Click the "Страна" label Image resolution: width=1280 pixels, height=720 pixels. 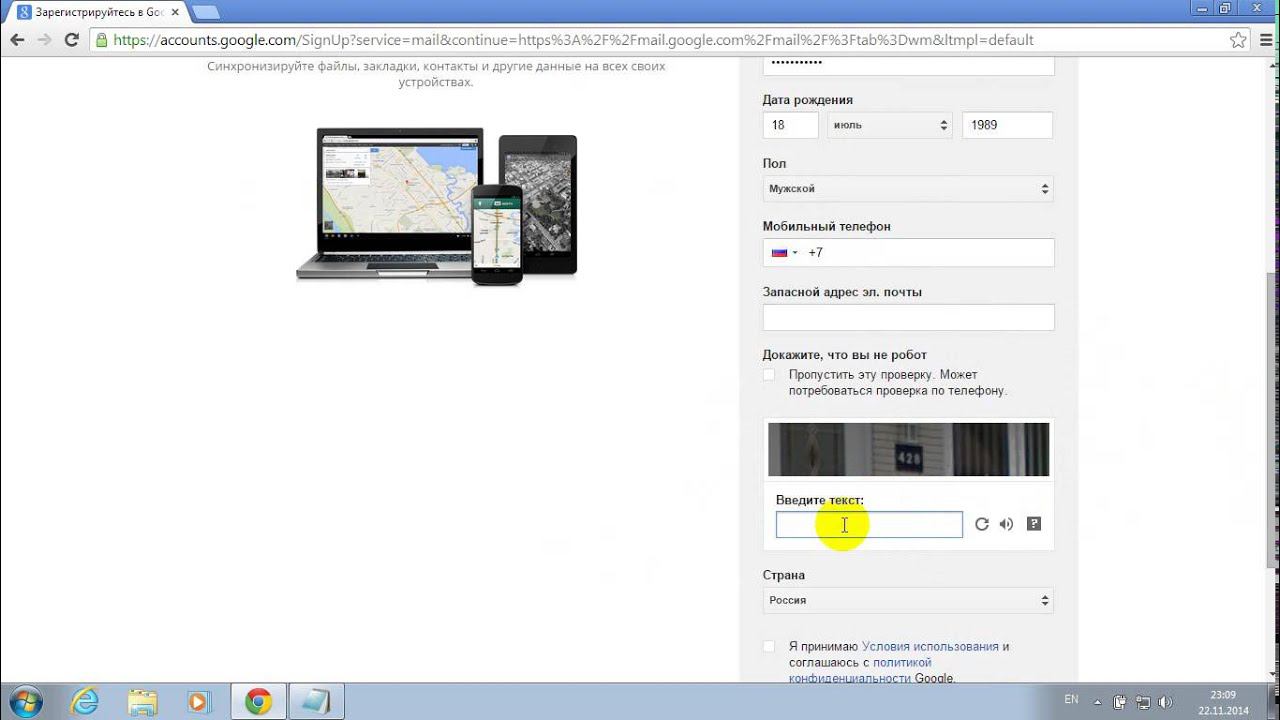(783, 575)
